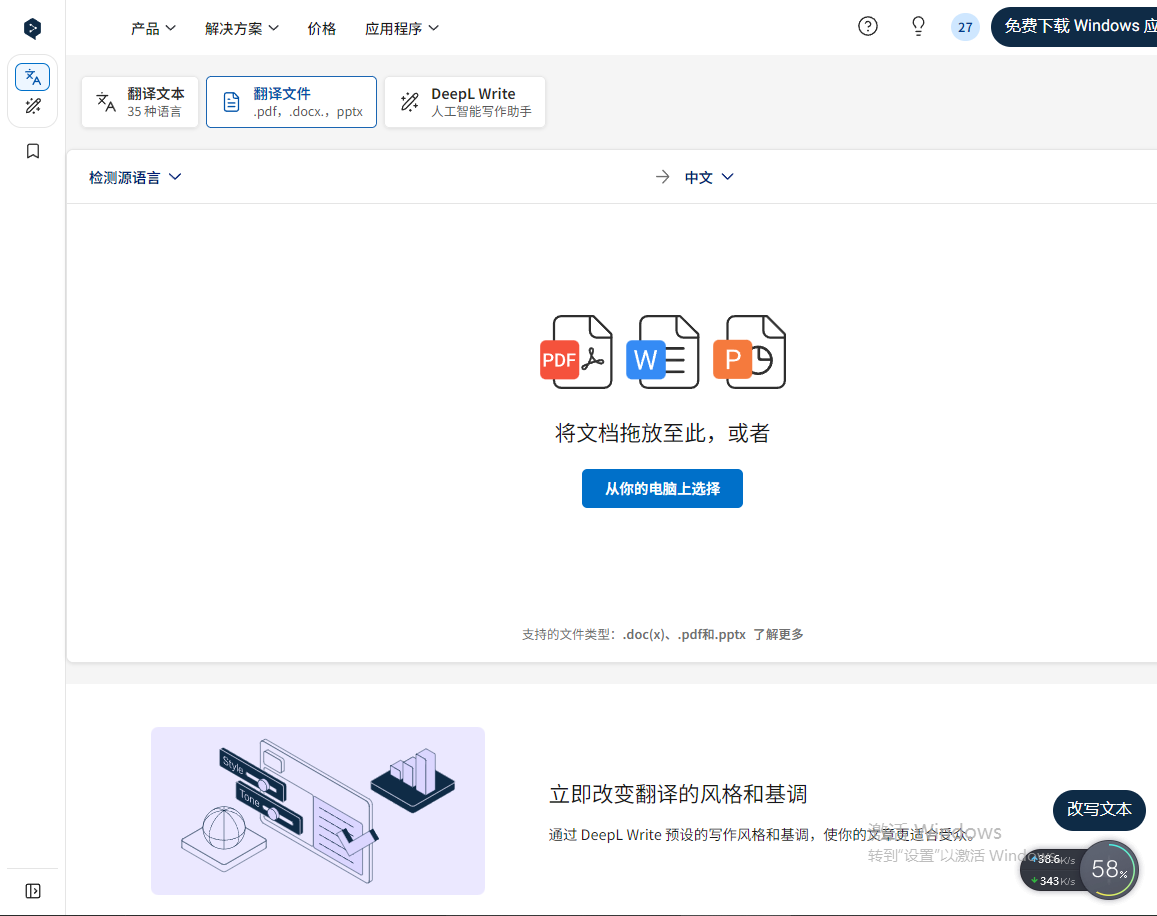This screenshot has height=916, width=1157.
Task: Open the 了解更多 link
Action: click(x=778, y=634)
